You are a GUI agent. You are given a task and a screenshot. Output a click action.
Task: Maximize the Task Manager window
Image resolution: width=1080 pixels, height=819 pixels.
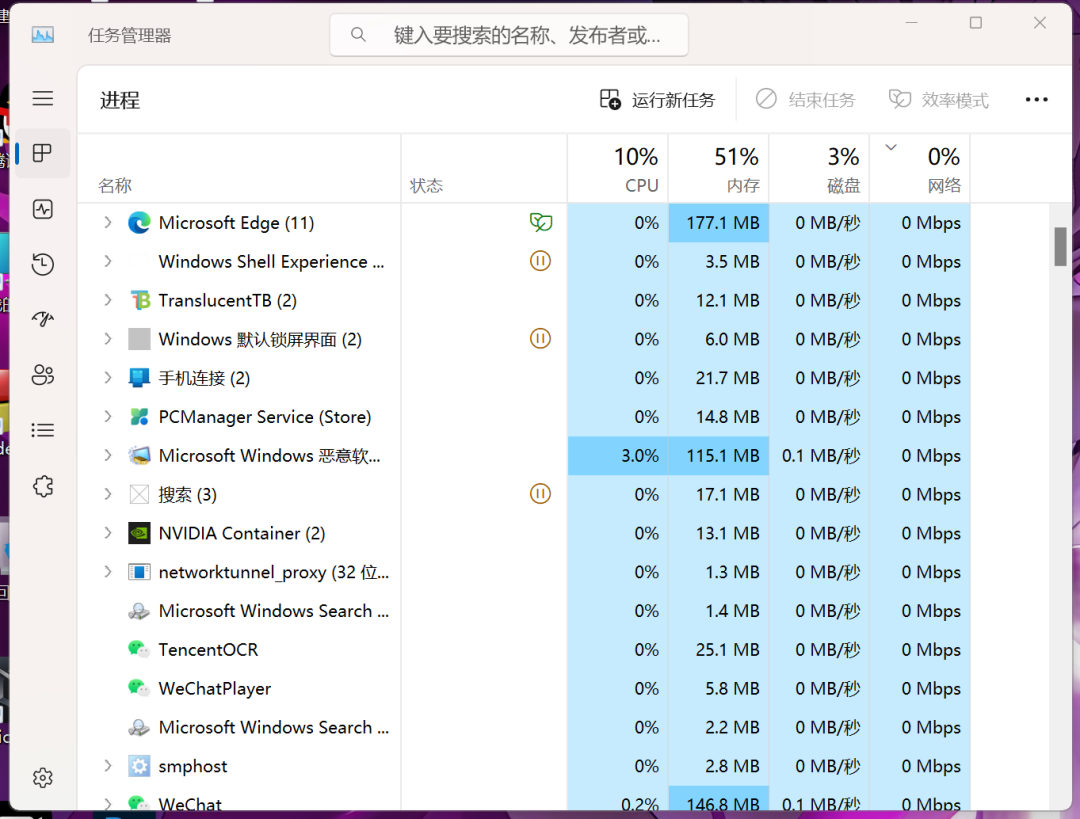[x=975, y=23]
